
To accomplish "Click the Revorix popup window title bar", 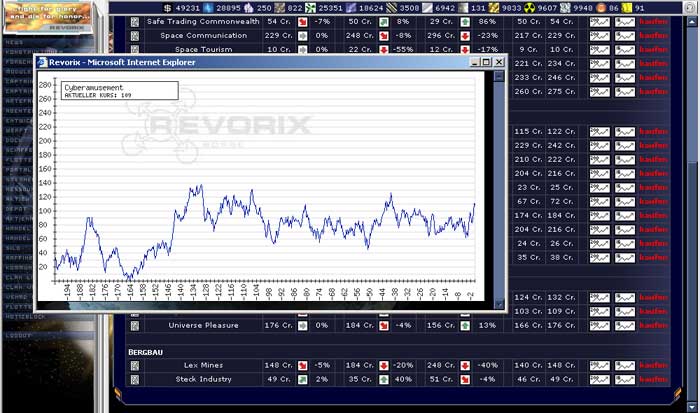I will coord(250,62).
